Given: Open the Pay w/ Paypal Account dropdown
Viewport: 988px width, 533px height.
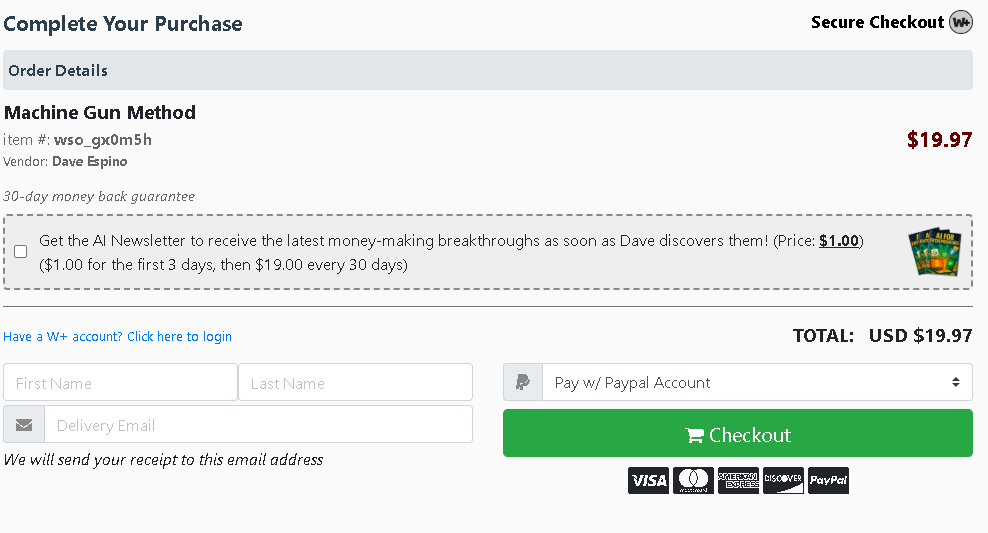Looking at the screenshot, I should (x=756, y=382).
